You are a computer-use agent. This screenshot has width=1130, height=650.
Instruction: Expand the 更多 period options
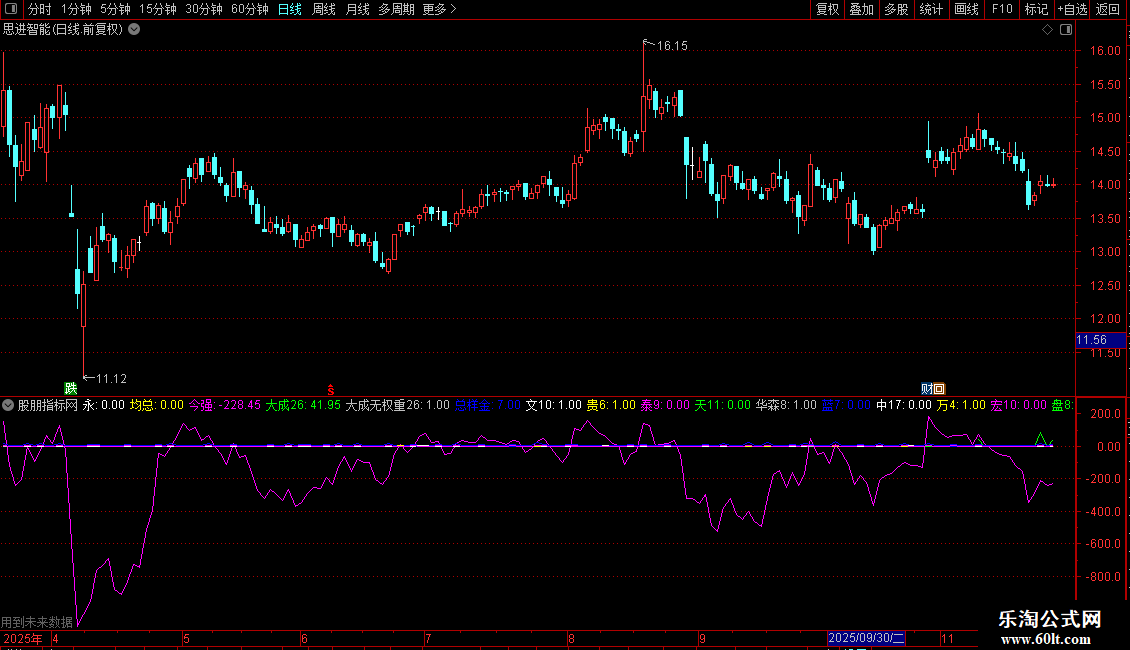coord(439,9)
